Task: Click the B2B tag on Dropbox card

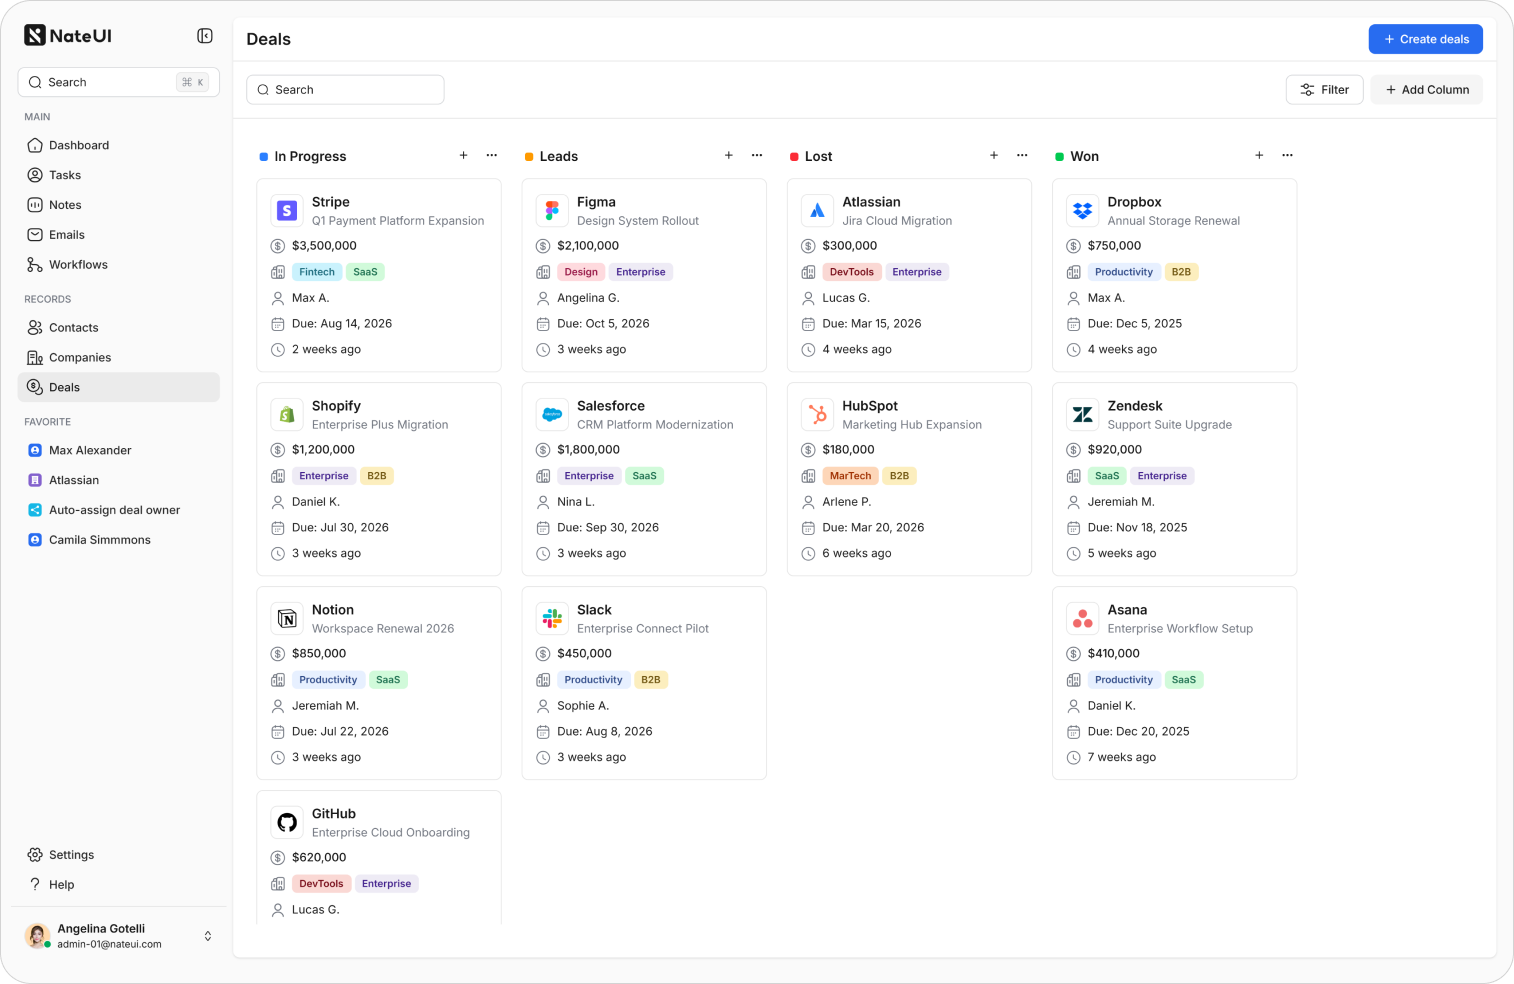Action: [1181, 272]
